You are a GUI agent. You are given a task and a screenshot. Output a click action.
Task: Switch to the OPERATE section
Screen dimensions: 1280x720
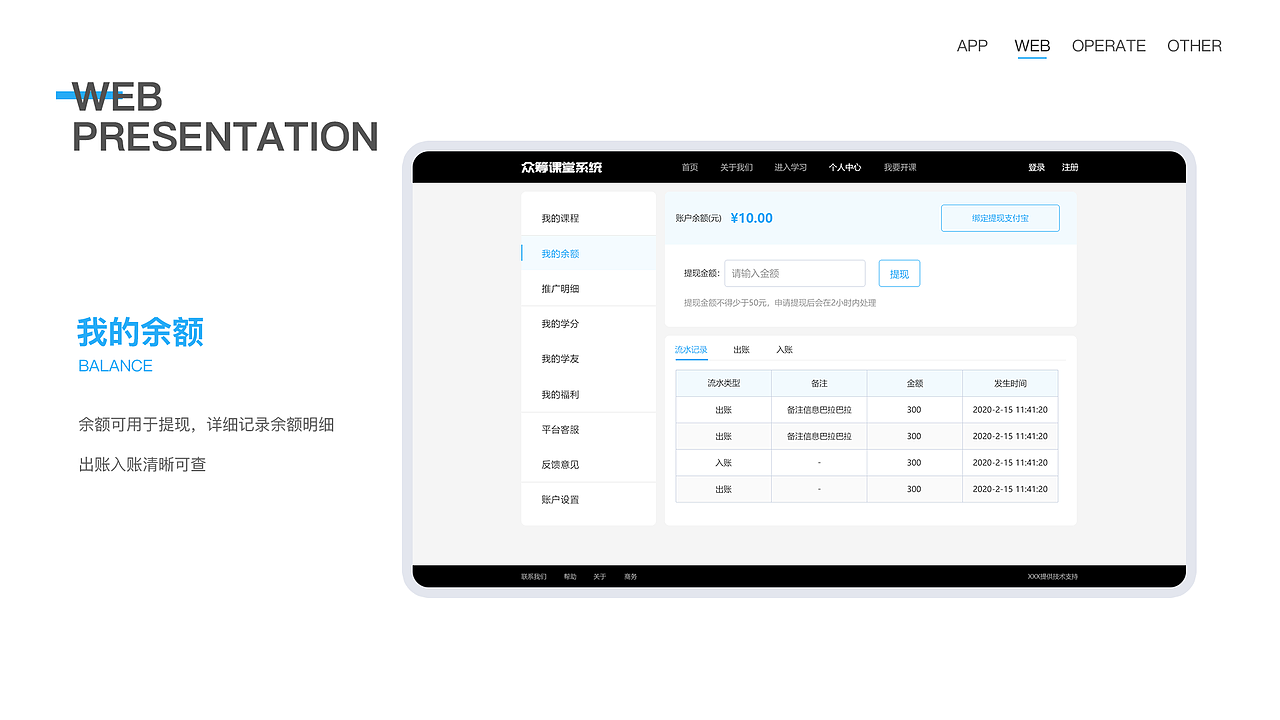[1109, 46]
